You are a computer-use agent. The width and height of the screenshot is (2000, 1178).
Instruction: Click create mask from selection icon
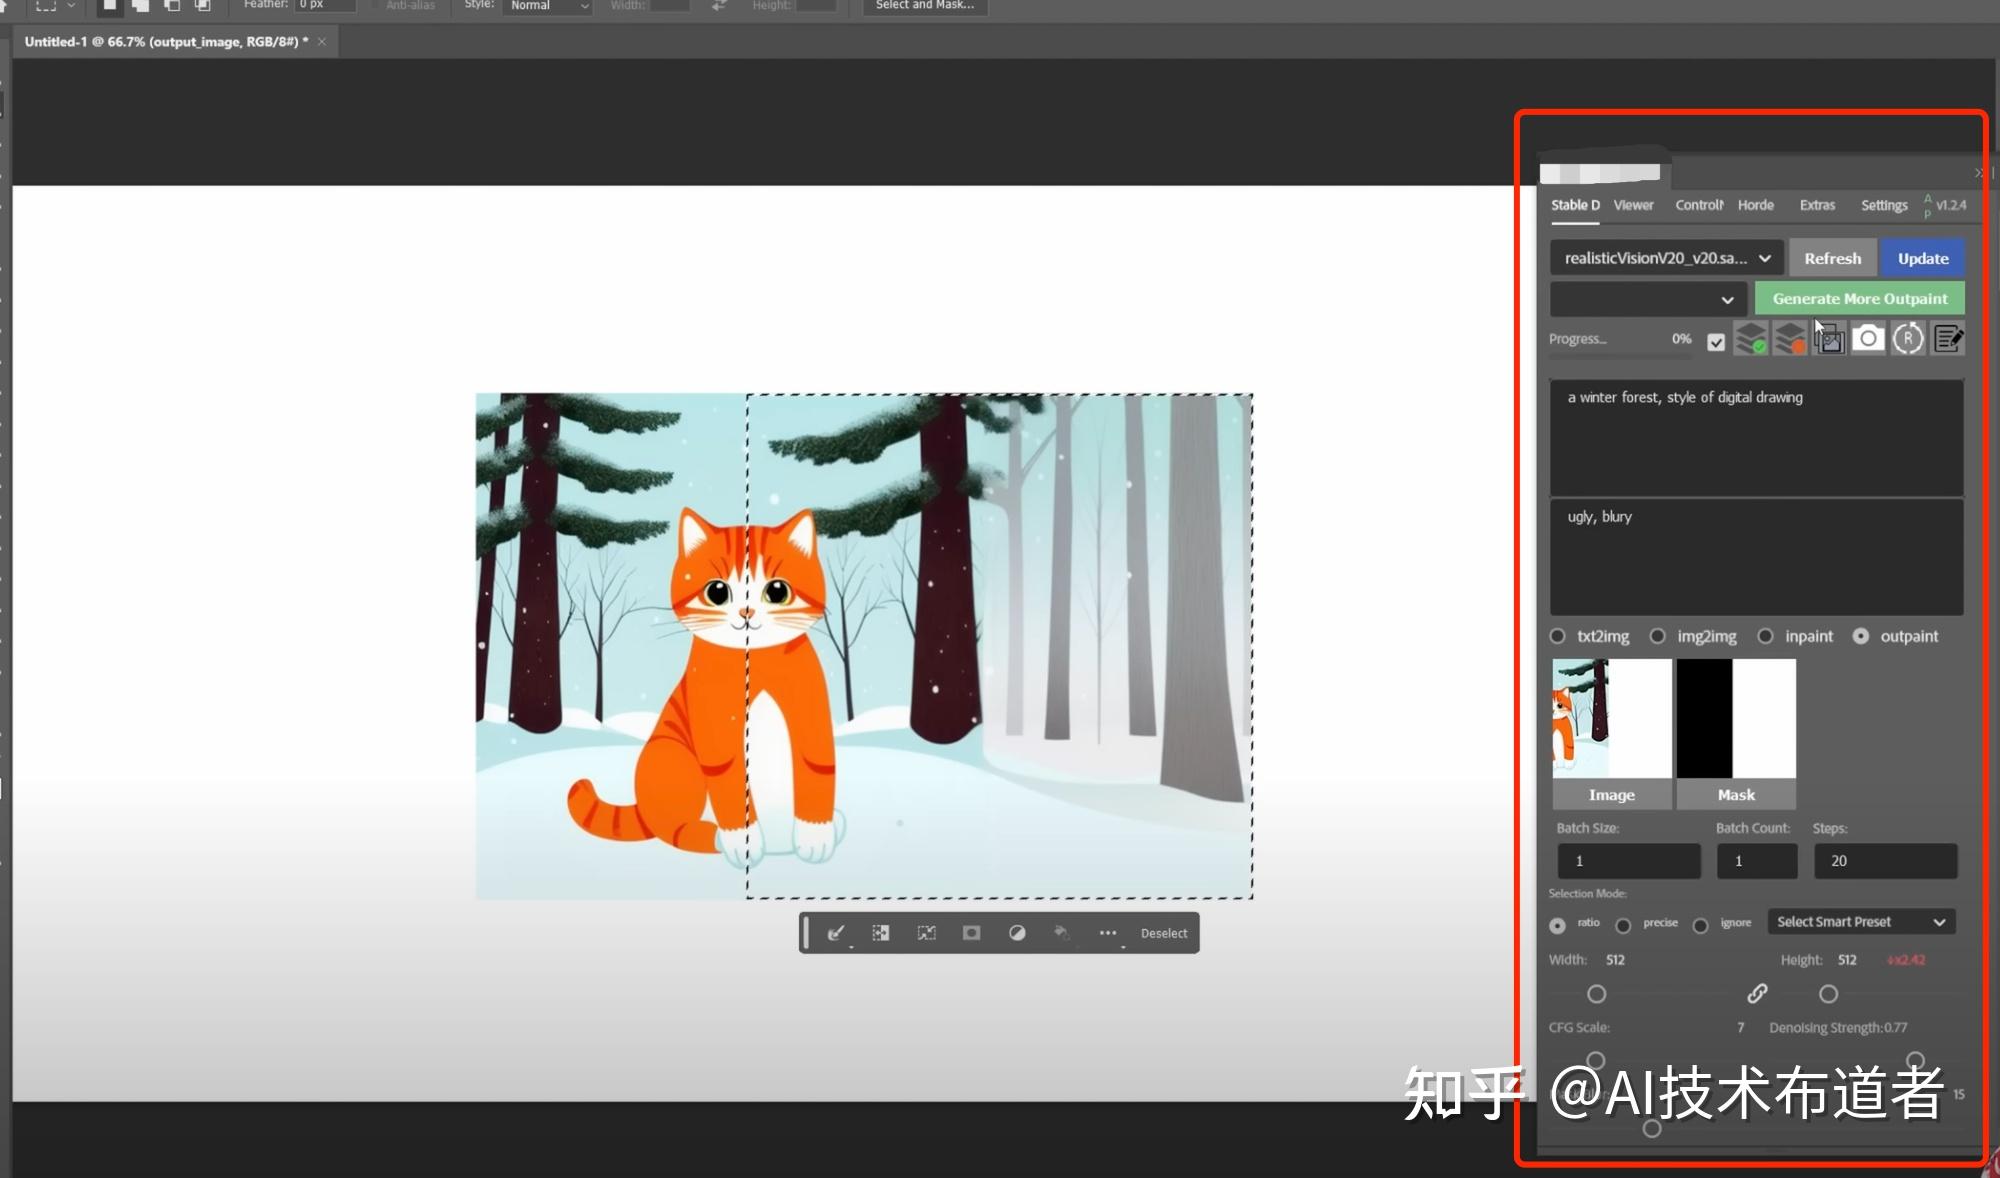coord(971,933)
